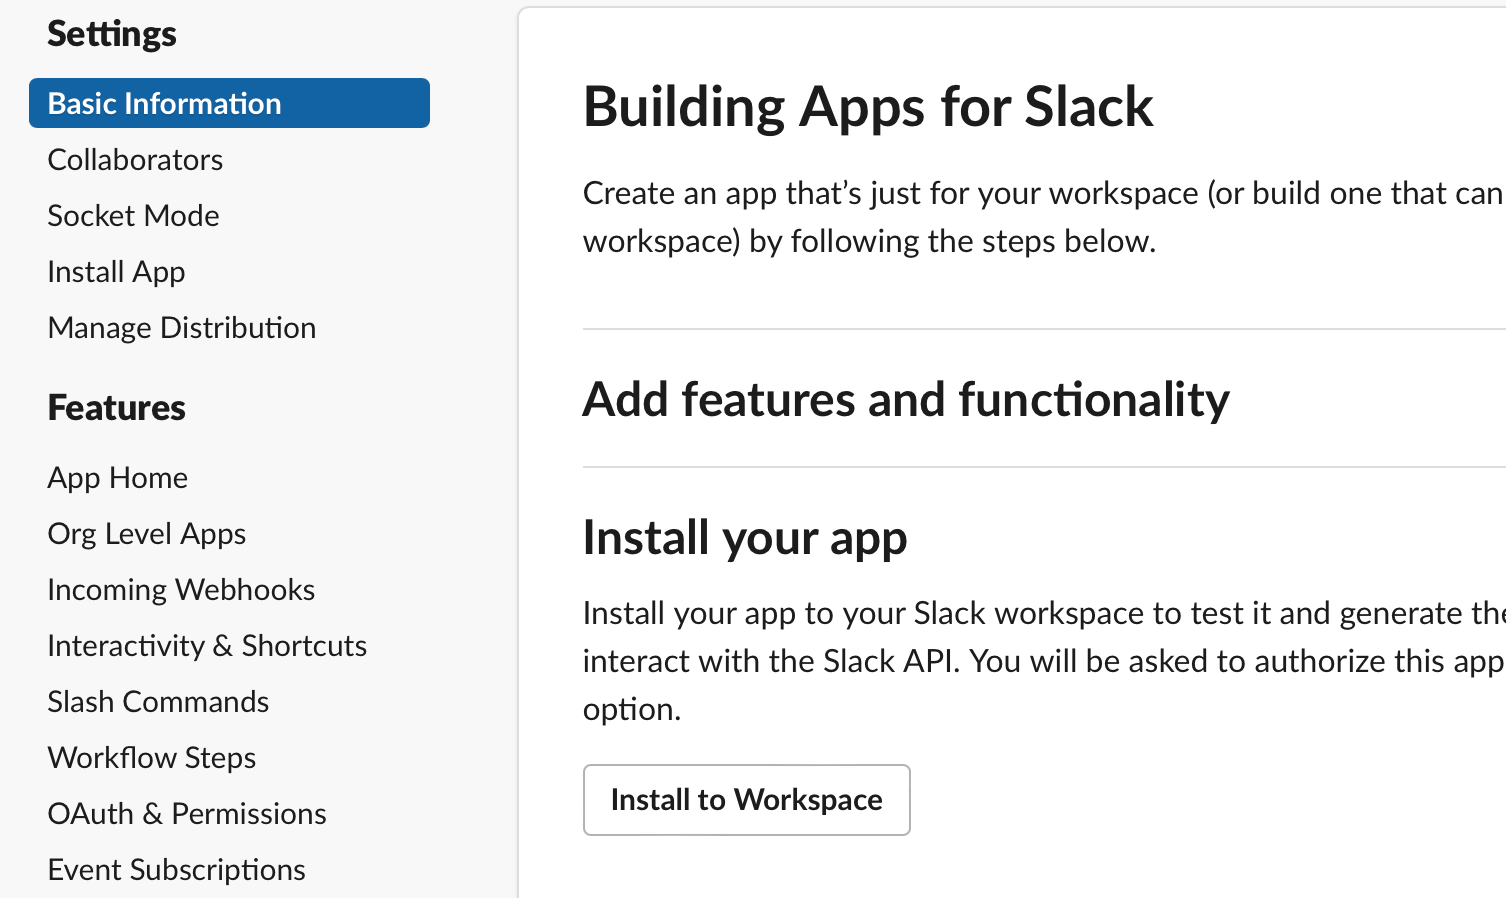This screenshot has width=1506, height=898.
Task: Select the highlighted Basic Information entry
Action: pos(163,103)
